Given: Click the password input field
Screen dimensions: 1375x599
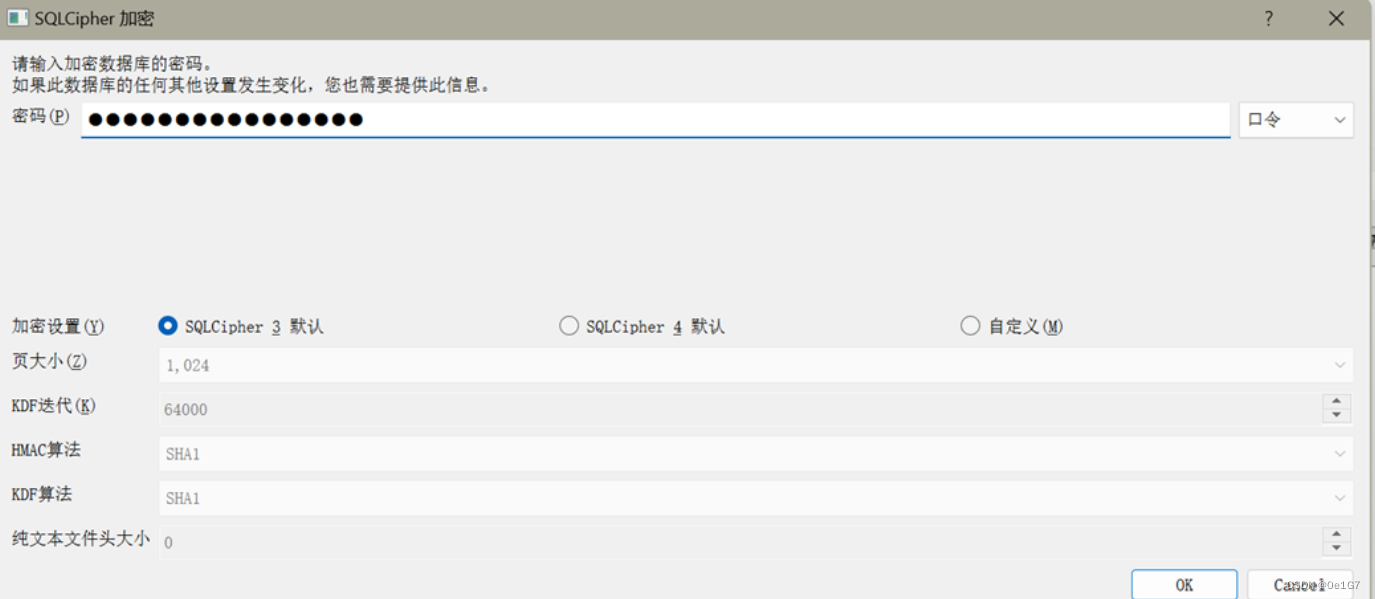Looking at the screenshot, I should 655,120.
